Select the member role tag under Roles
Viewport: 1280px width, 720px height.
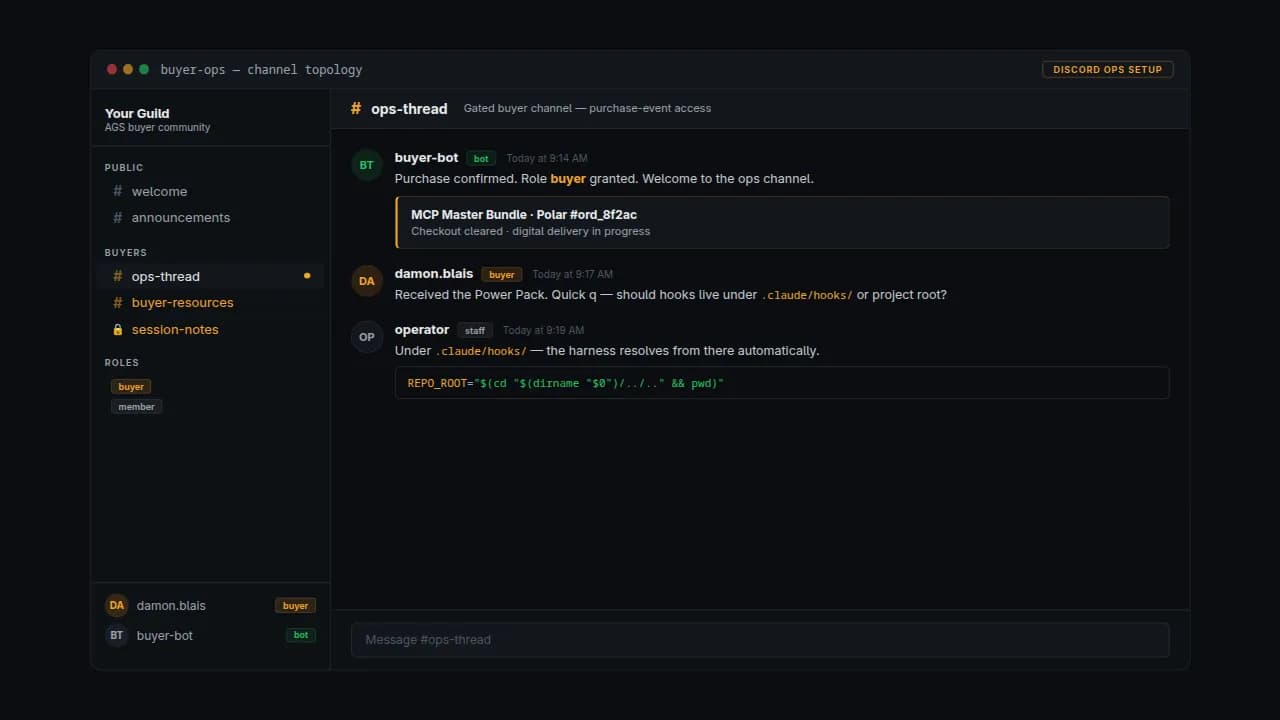click(x=137, y=407)
